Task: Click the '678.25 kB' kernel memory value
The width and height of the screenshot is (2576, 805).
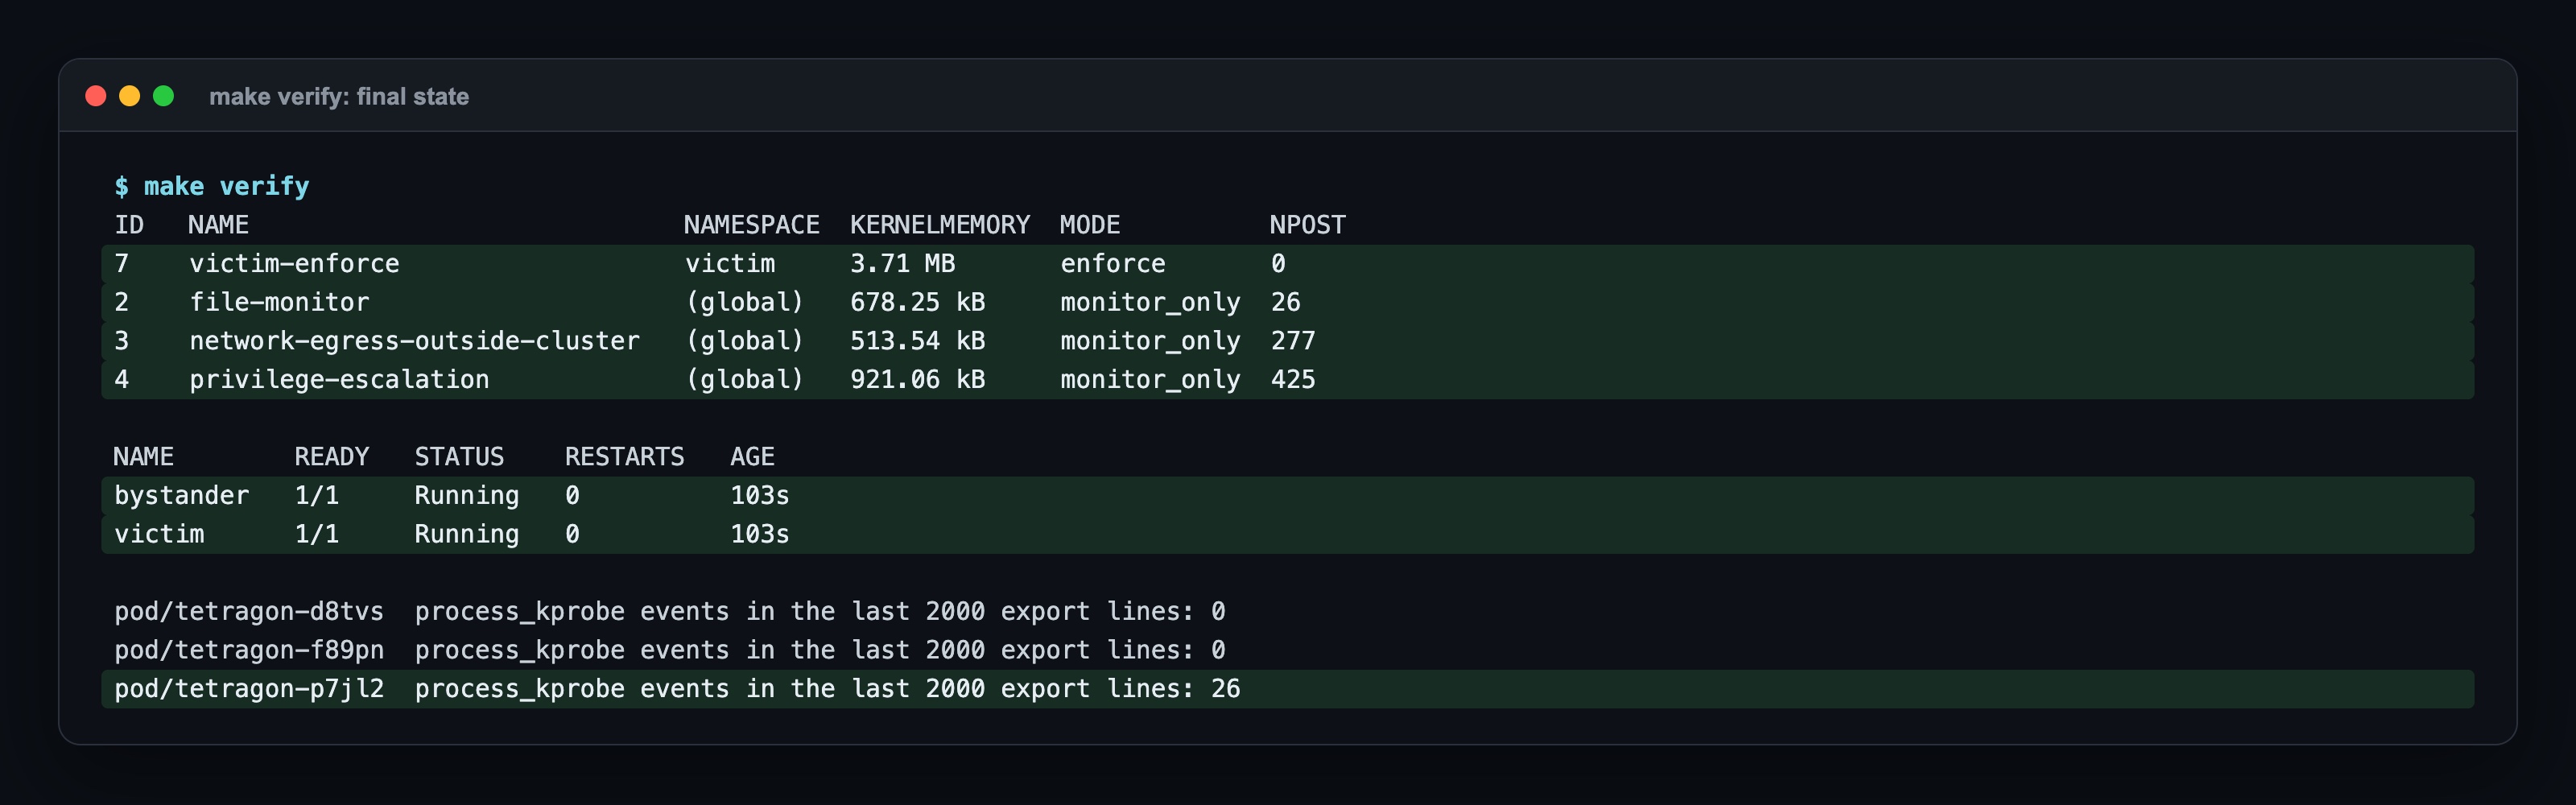Action: click(918, 302)
